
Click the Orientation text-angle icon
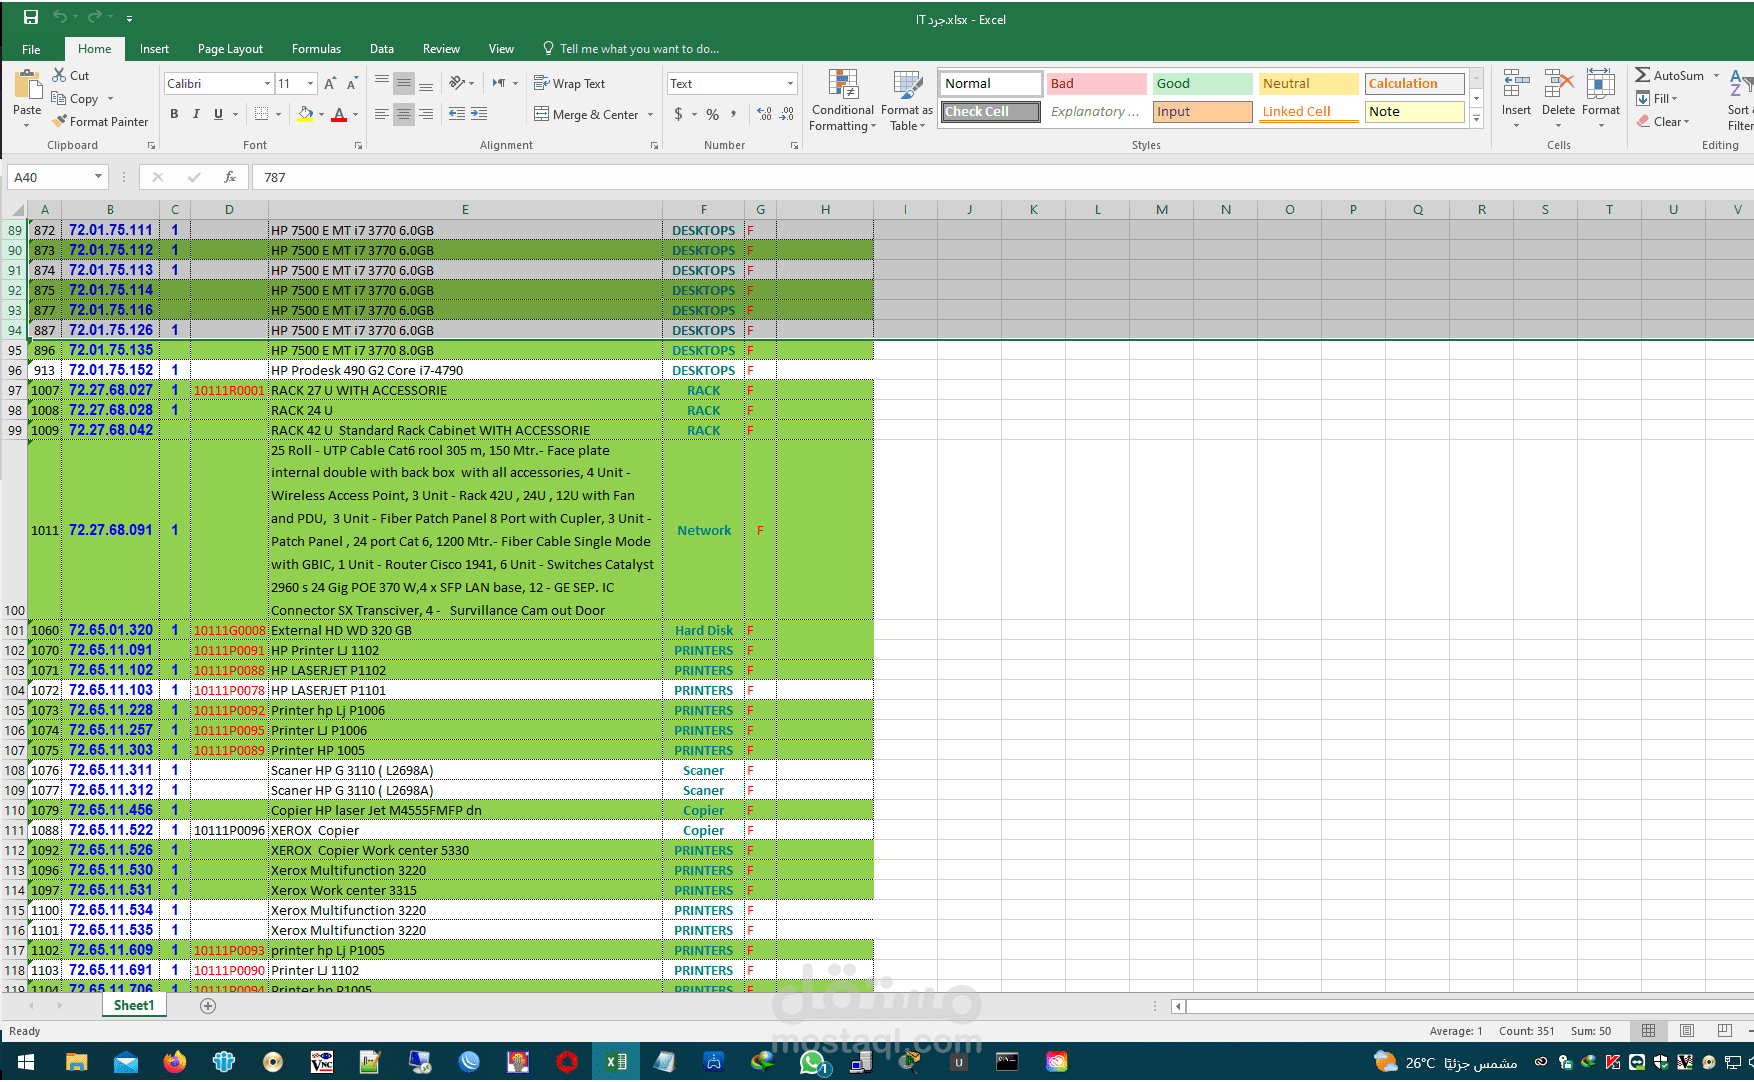pos(457,83)
